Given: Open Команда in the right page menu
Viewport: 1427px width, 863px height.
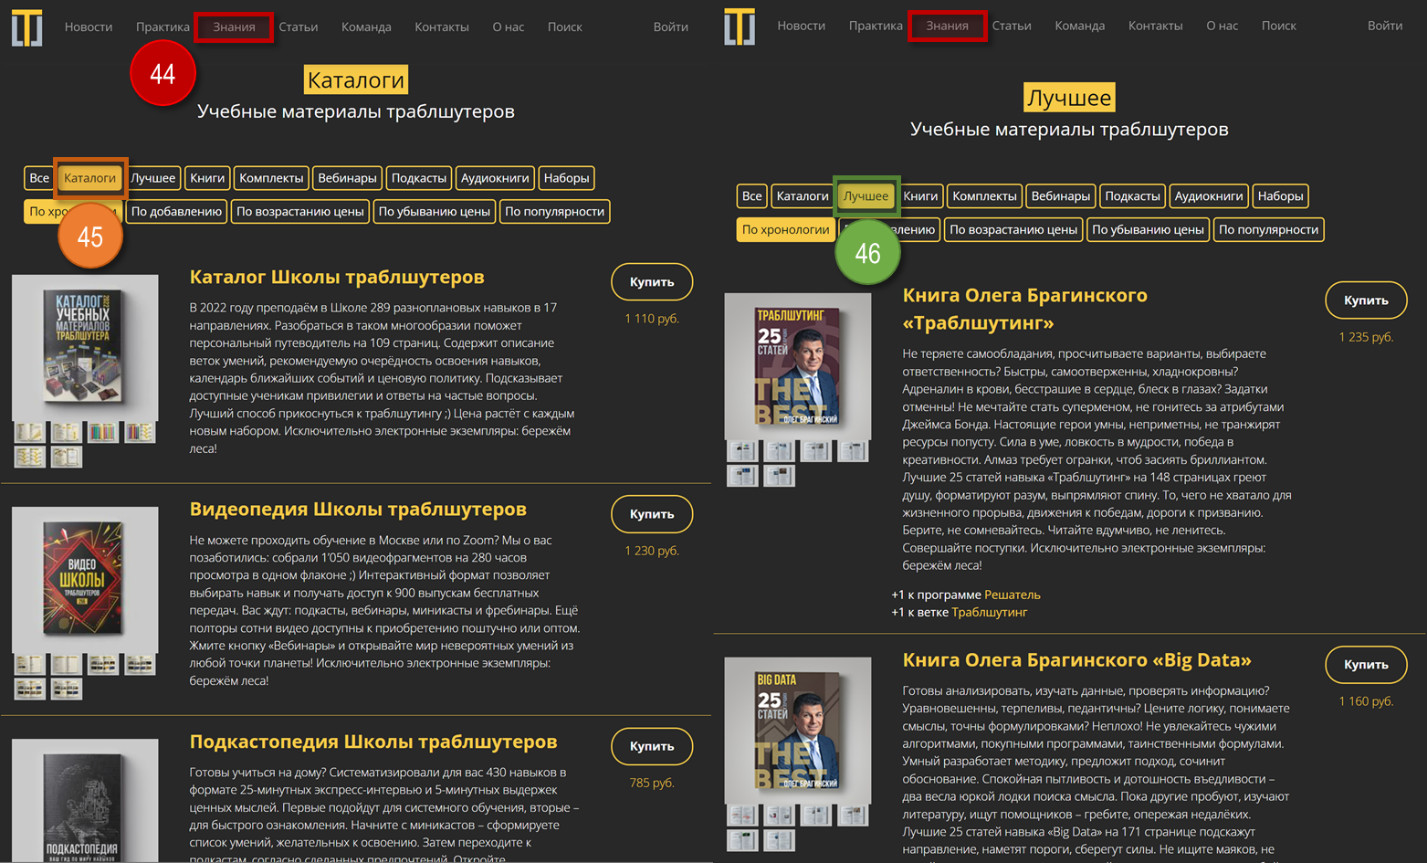Looking at the screenshot, I should (1080, 26).
